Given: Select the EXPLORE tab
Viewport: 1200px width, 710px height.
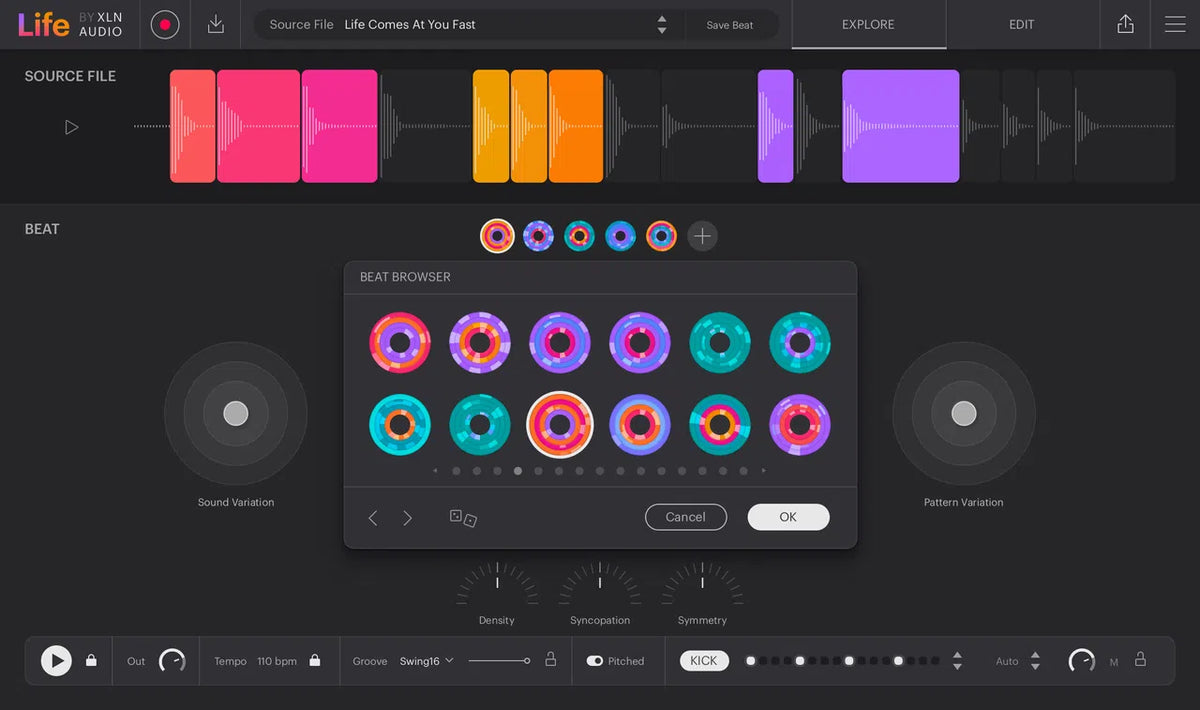Looking at the screenshot, I should click(x=868, y=24).
